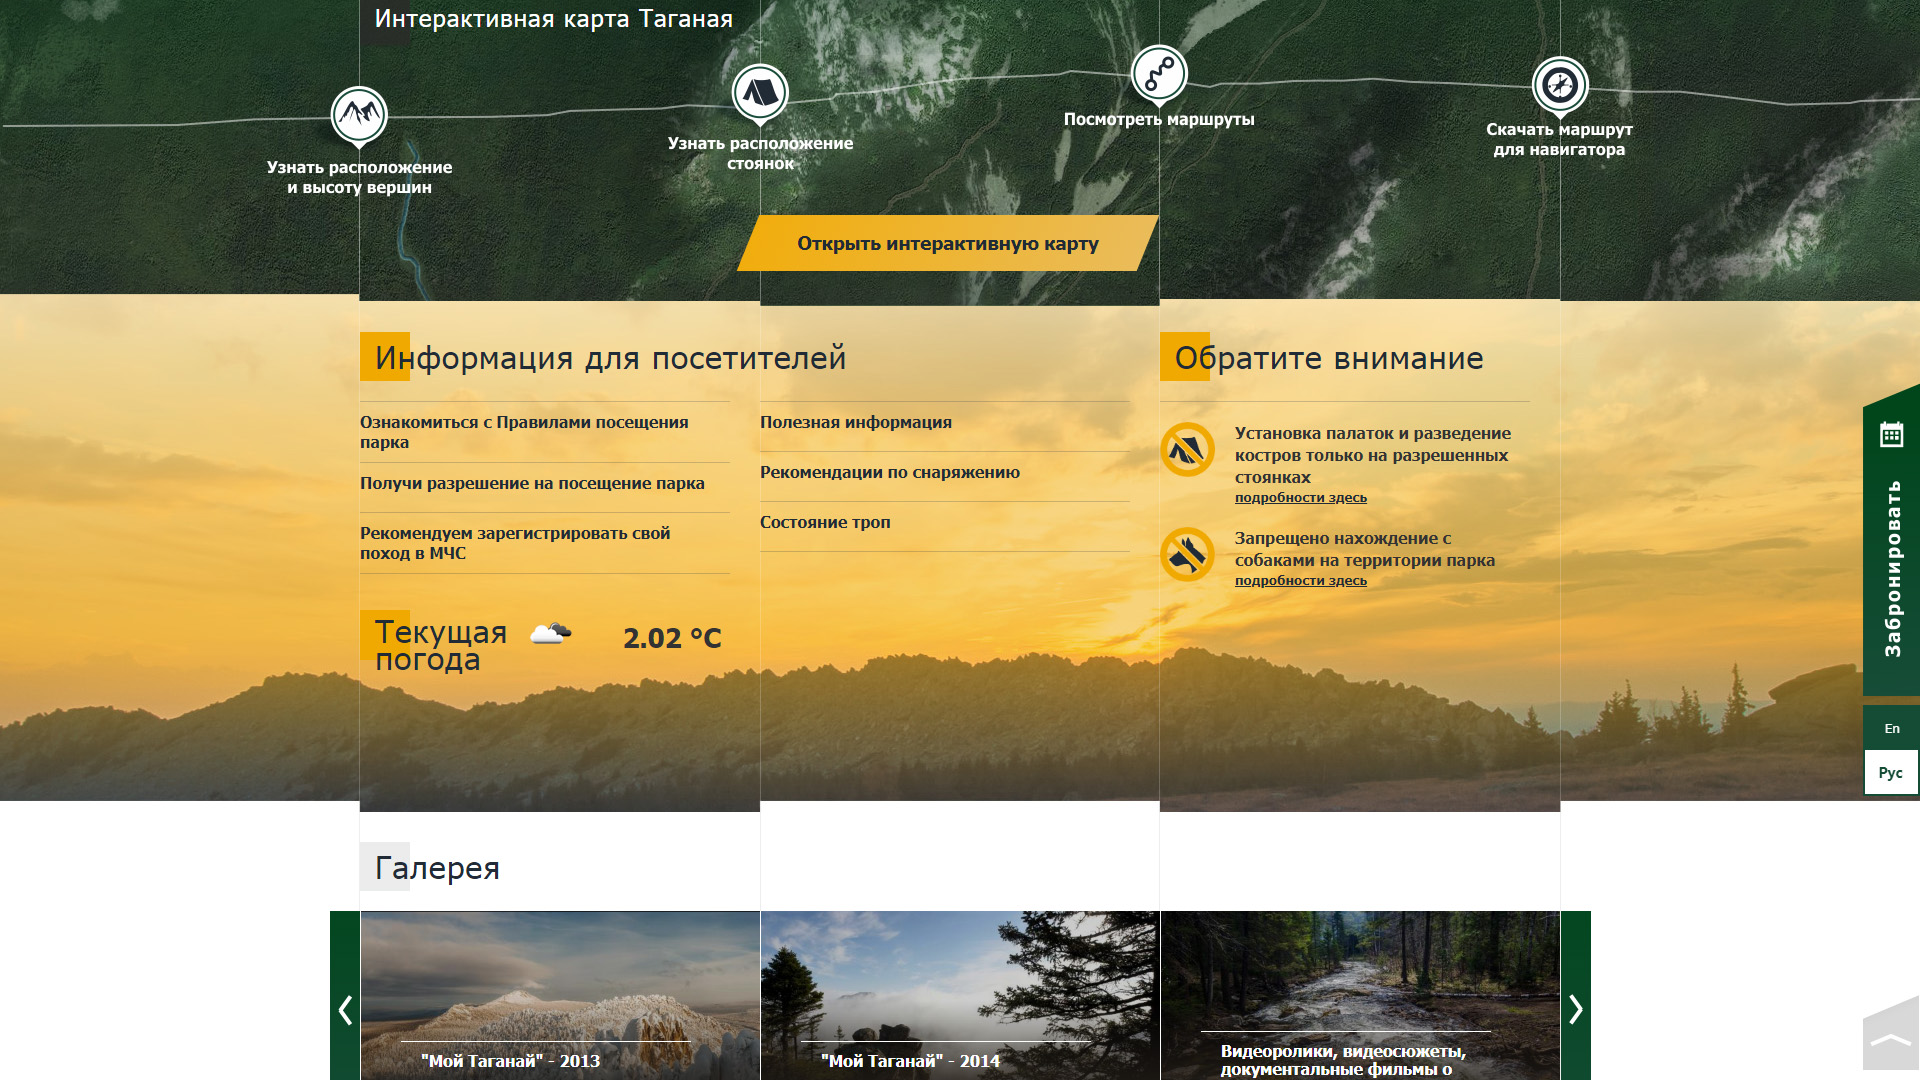
Task: Click the compass navigator download icon
Action: coord(1560,85)
